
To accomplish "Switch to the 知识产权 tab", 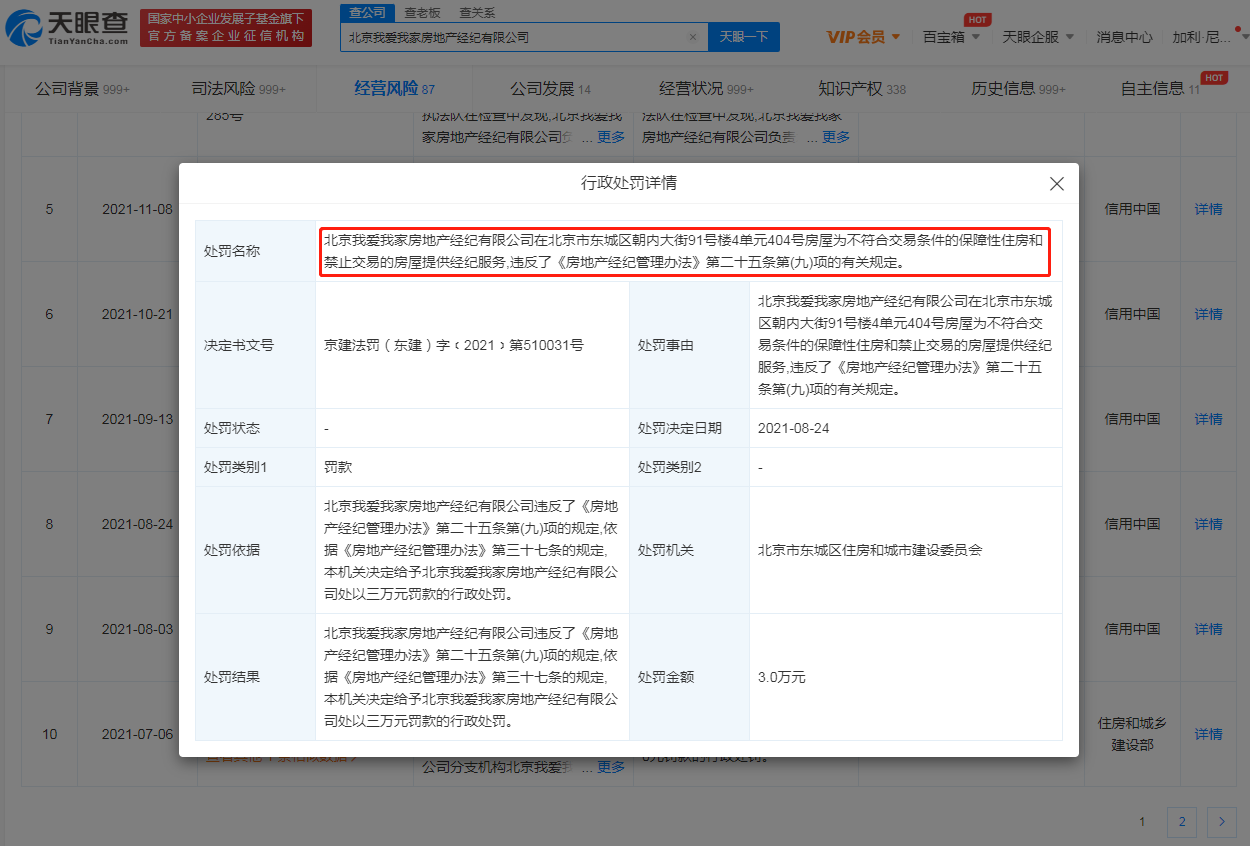I will (862, 89).
